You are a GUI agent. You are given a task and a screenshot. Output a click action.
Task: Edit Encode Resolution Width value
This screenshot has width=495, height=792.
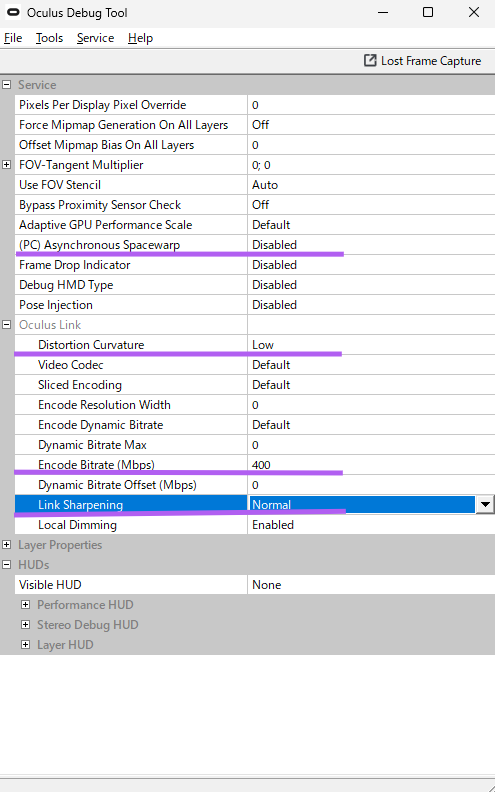[371, 405]
